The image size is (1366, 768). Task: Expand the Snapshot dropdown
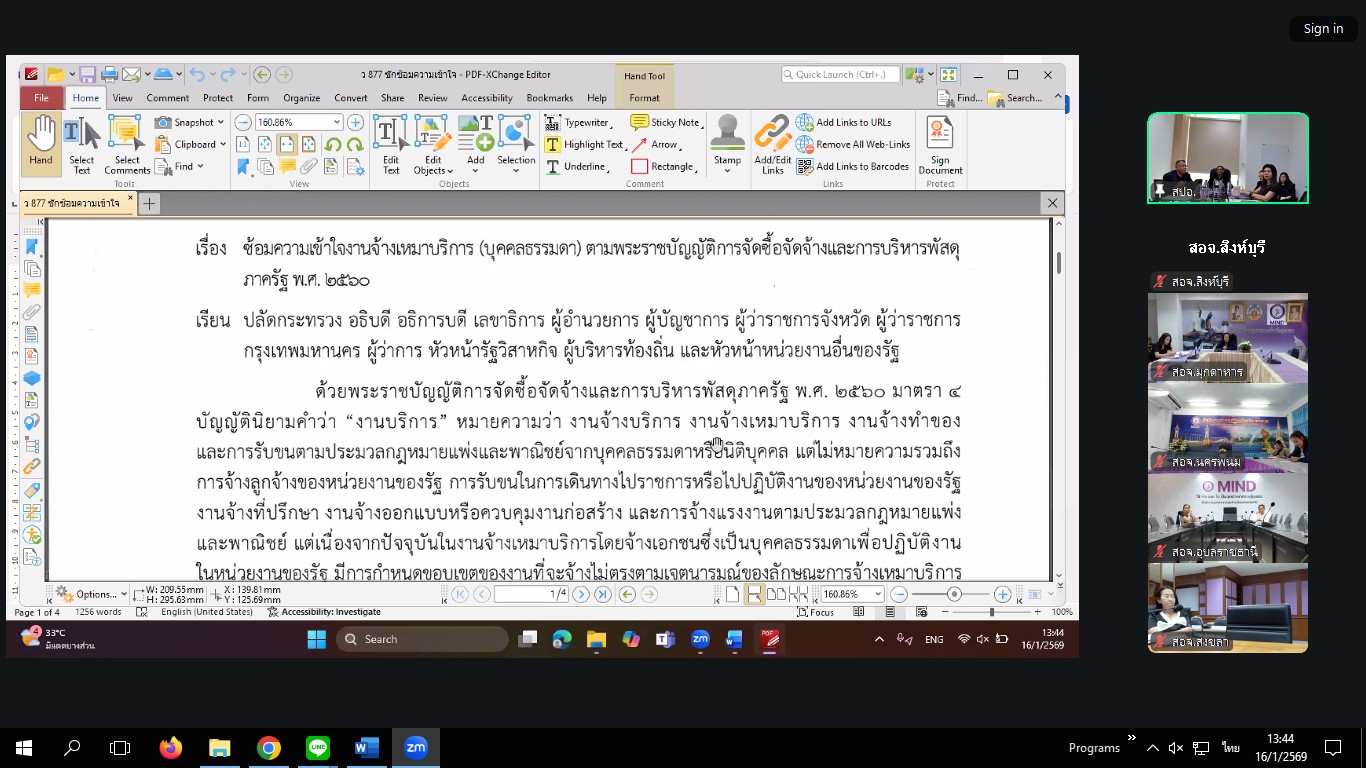pos(220,122)
